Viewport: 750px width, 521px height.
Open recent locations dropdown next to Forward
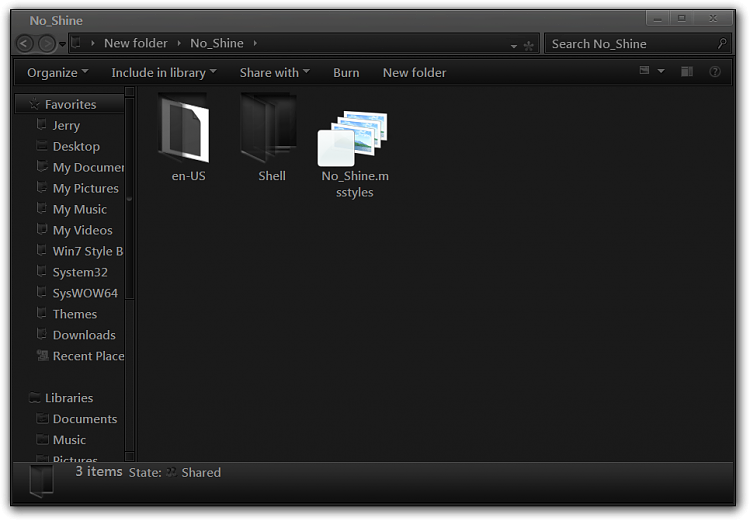62,44
